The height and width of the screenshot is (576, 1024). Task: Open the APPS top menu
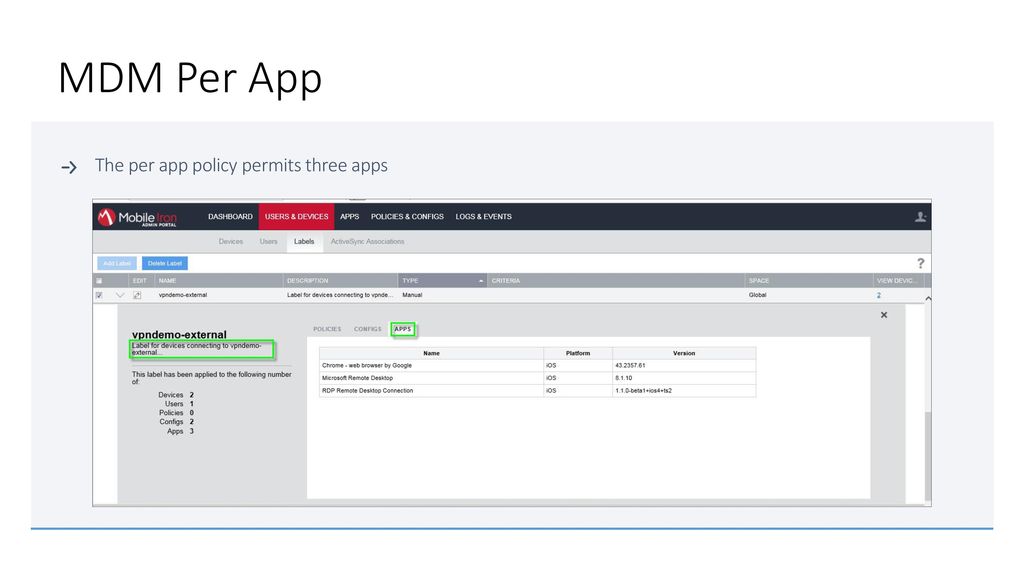[x=349, y=217]
